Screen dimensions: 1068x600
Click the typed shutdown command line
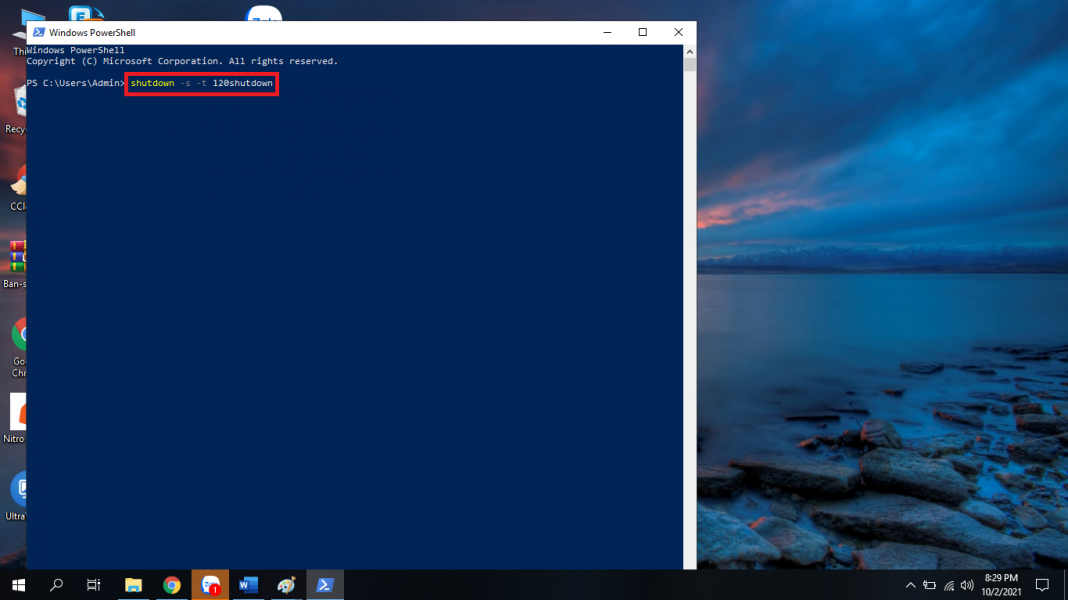coord(201,83)
